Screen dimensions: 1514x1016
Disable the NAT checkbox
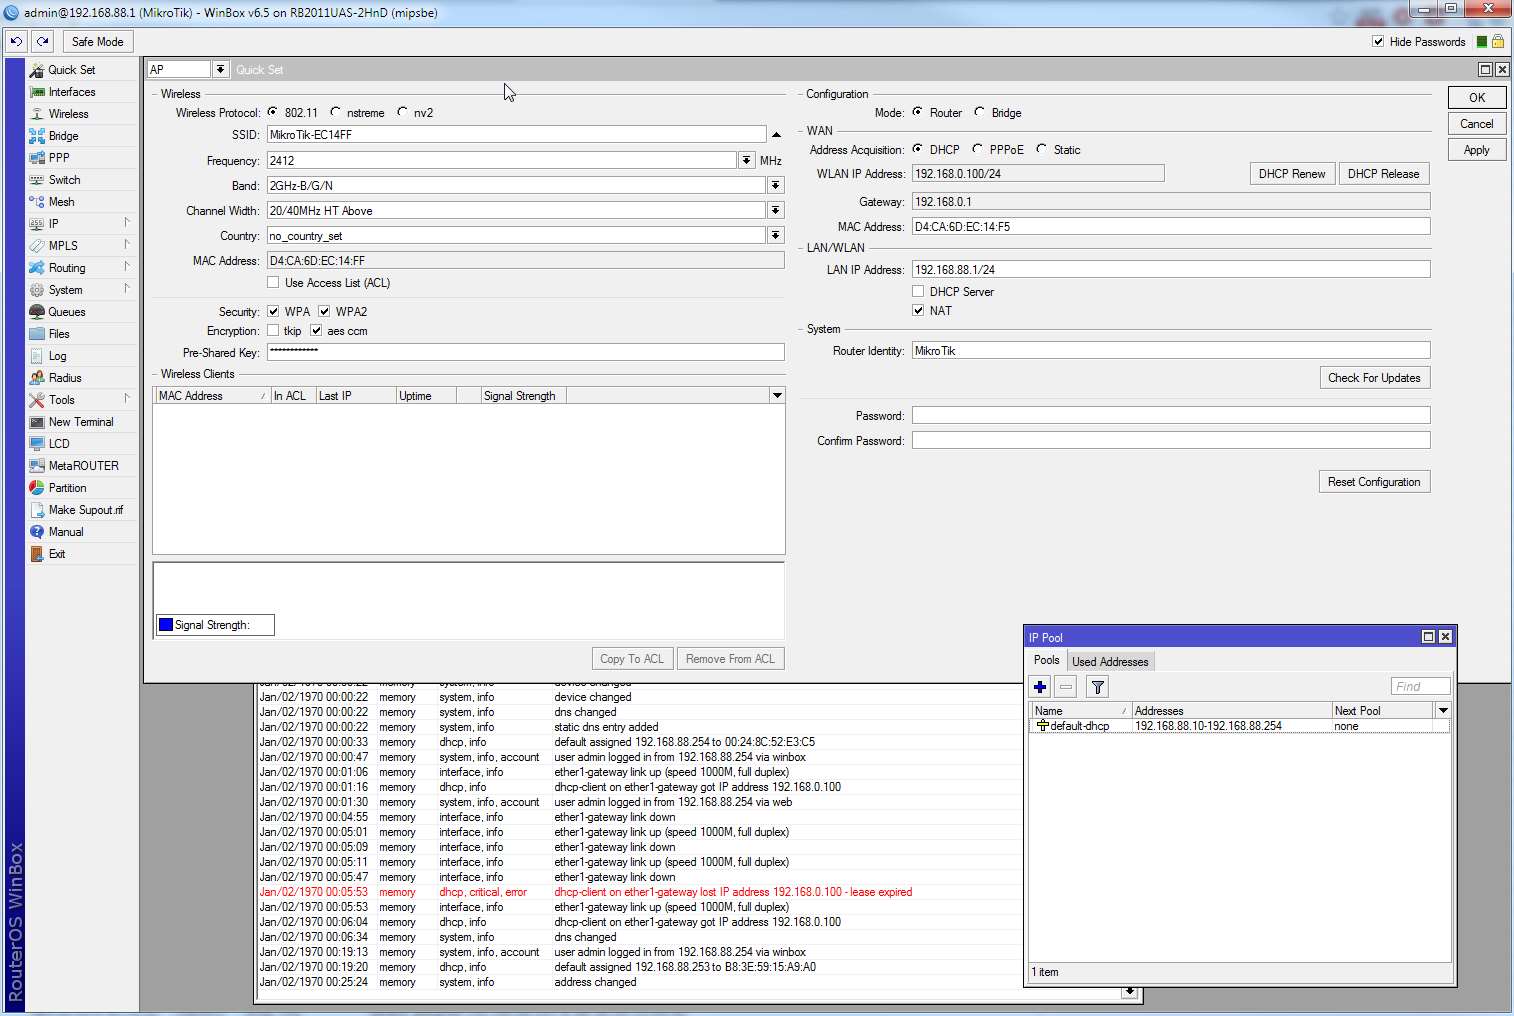(918, 310)
